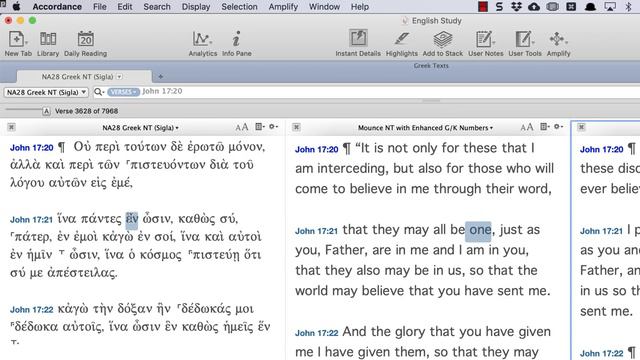Open the Display menu
Screen dimensions: 640x360
[x=196, y=7]
